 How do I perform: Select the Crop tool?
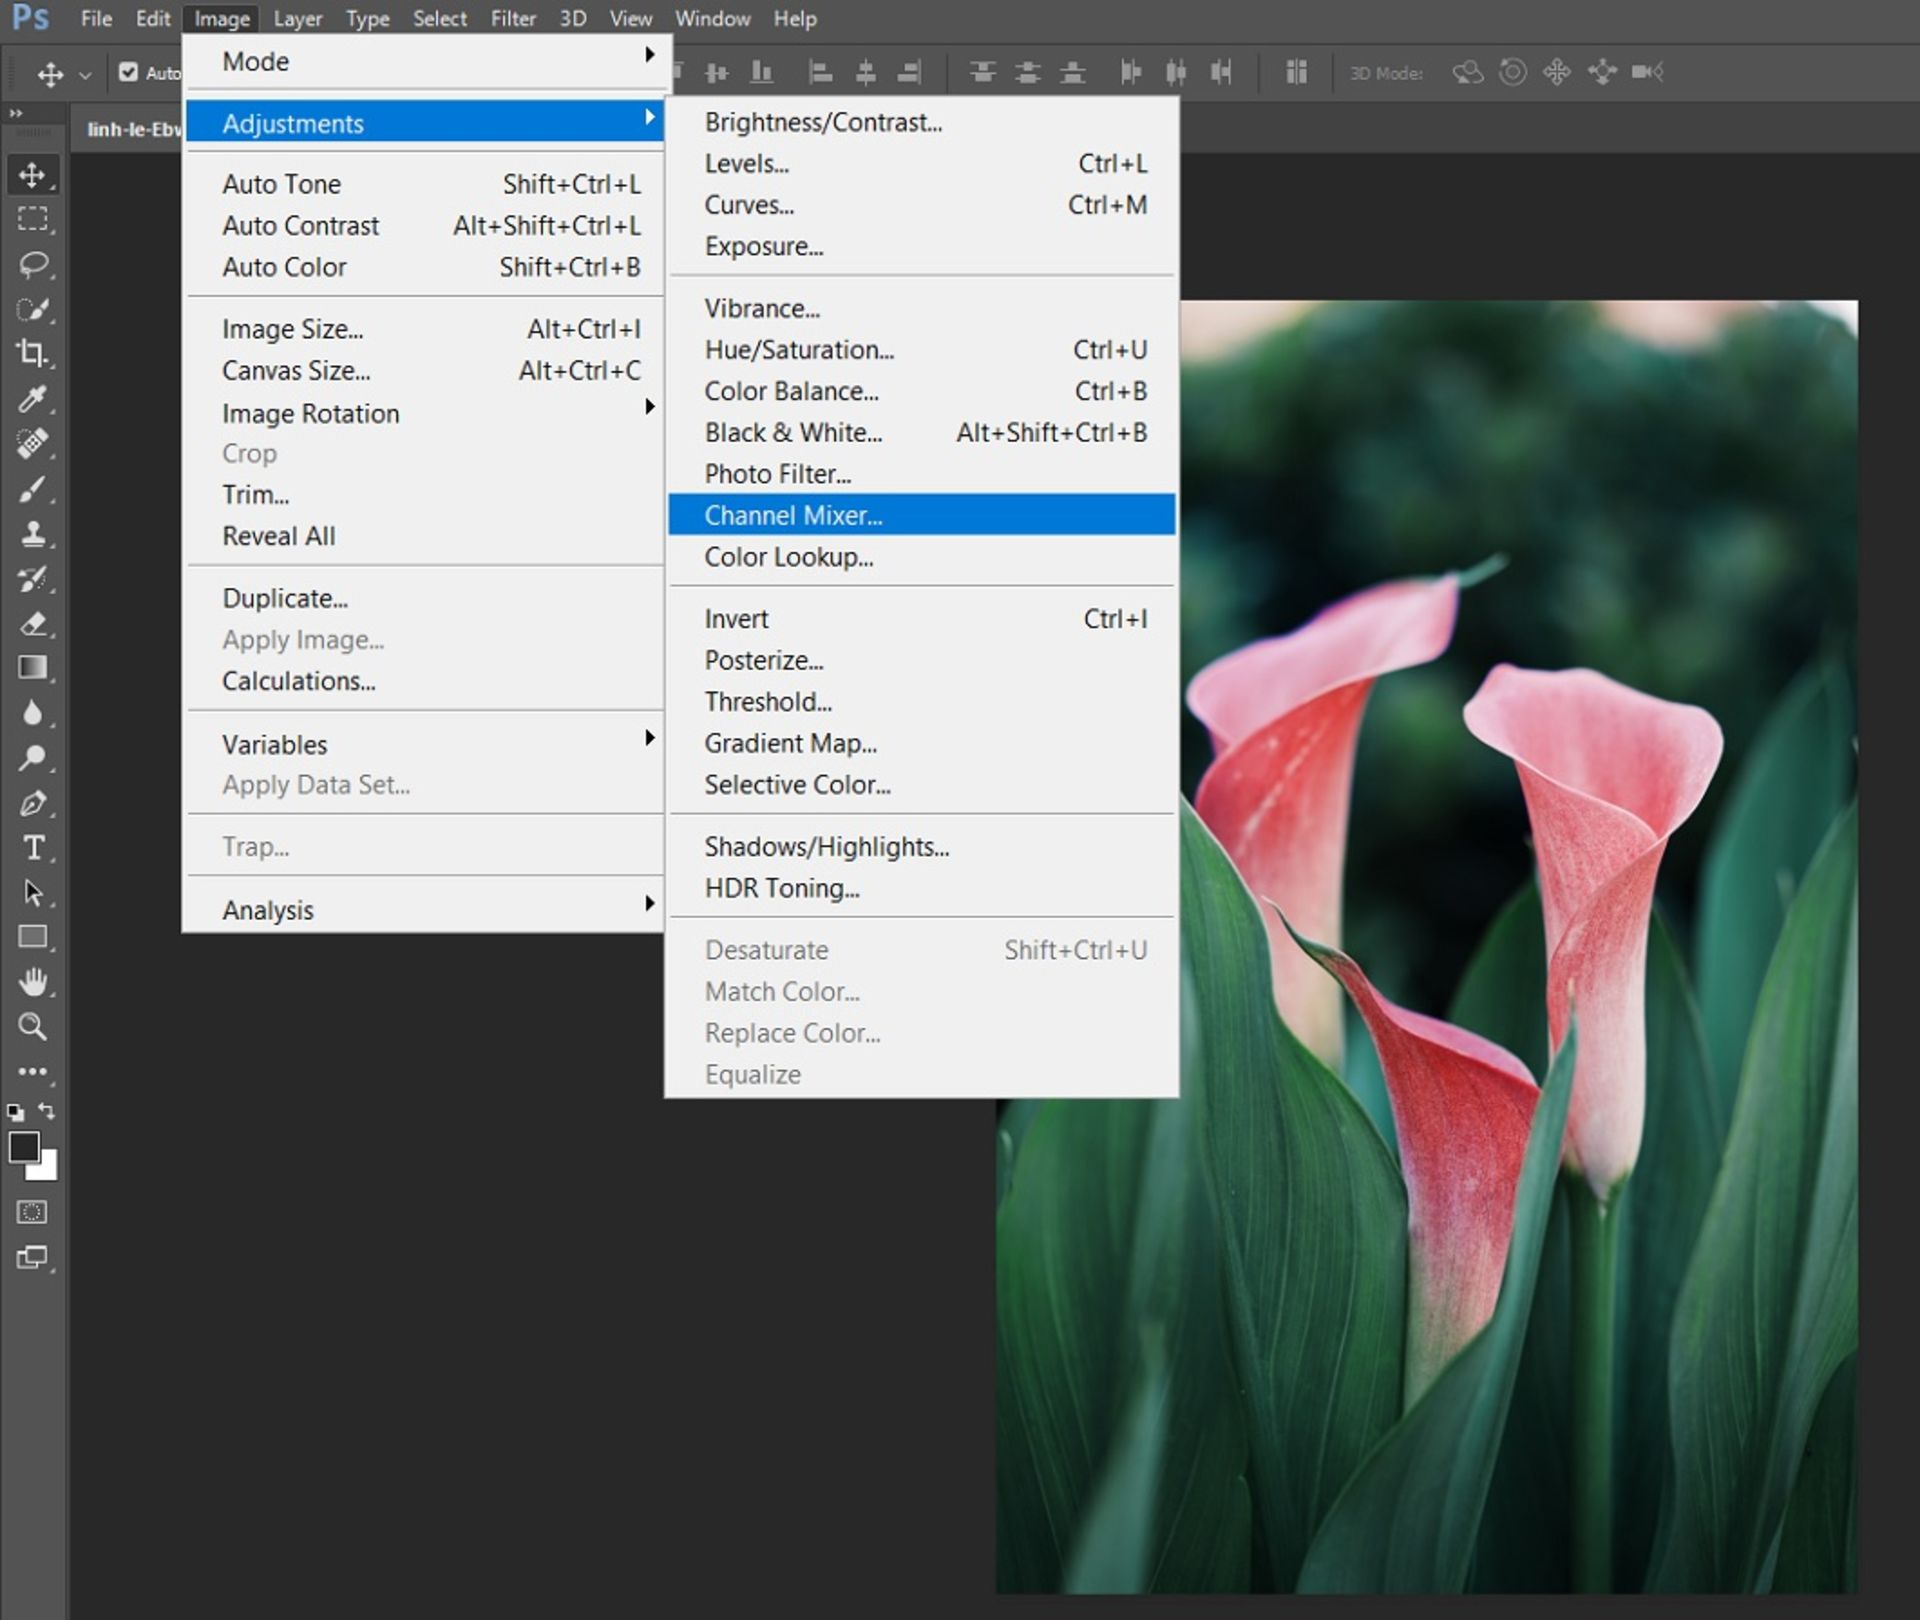click(x=32, y=353)
